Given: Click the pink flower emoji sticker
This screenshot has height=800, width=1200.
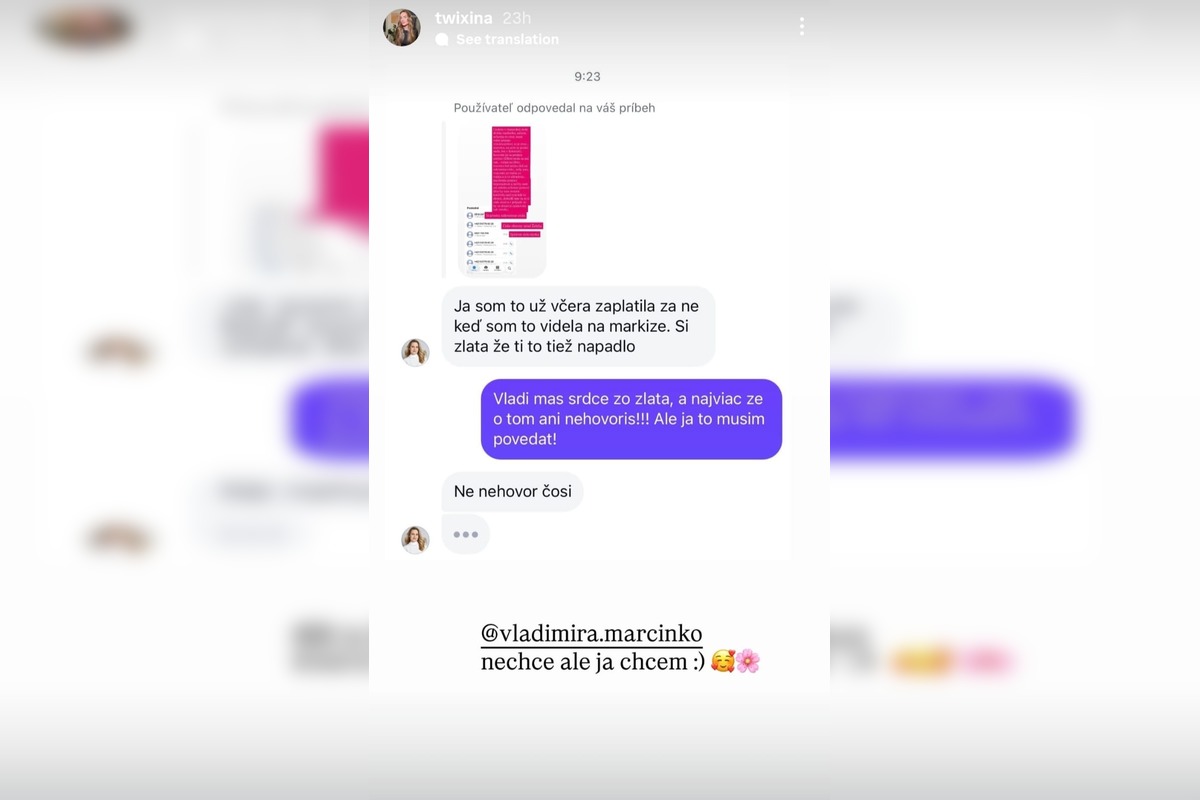Looking at the screenshot, I should tap(748, 661).
